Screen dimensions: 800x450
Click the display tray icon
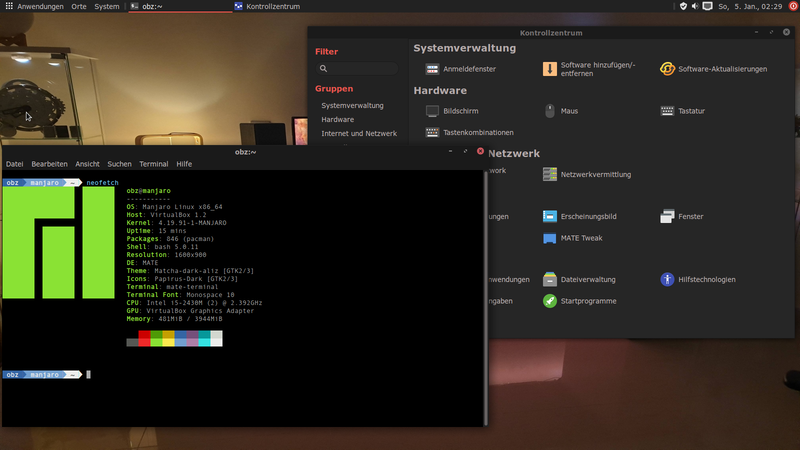coord(707,6)
